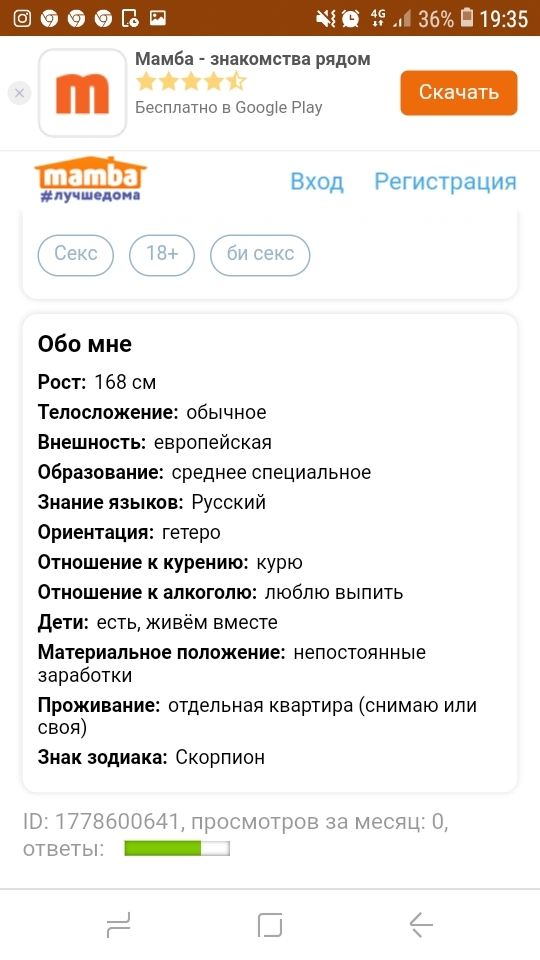Tap the Мамба - знакомства рядом title
This screenshot has height=960, width=540.
(252, 59)
